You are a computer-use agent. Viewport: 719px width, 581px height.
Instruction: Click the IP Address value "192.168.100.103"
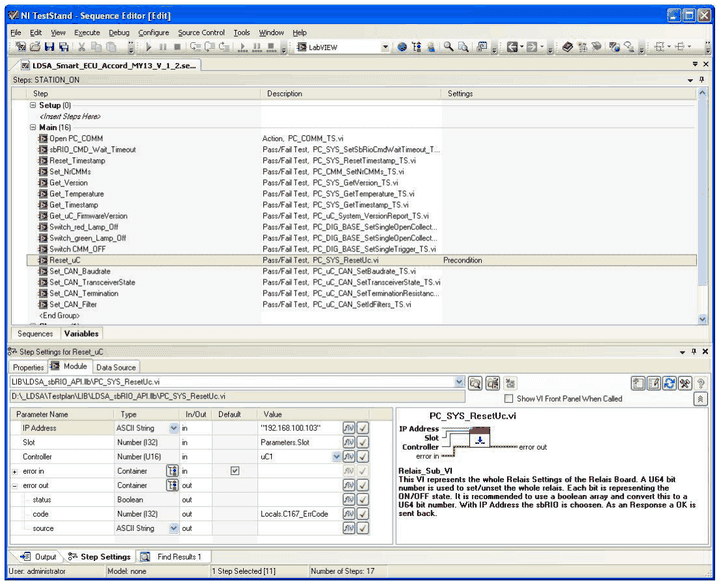click(x=300, y=428)
